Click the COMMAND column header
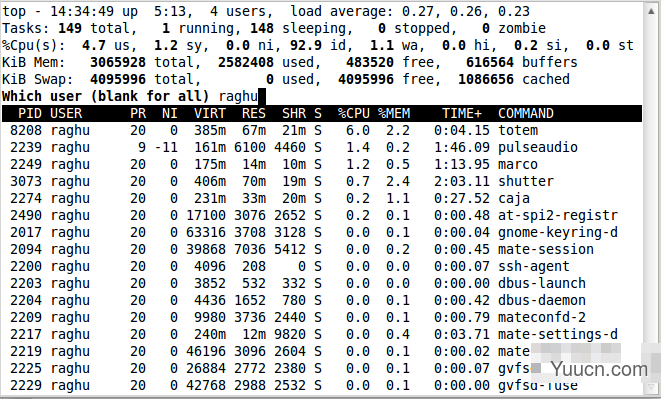Image resolution: width=661 pixels, height=399 pixels. click(526, 113)
